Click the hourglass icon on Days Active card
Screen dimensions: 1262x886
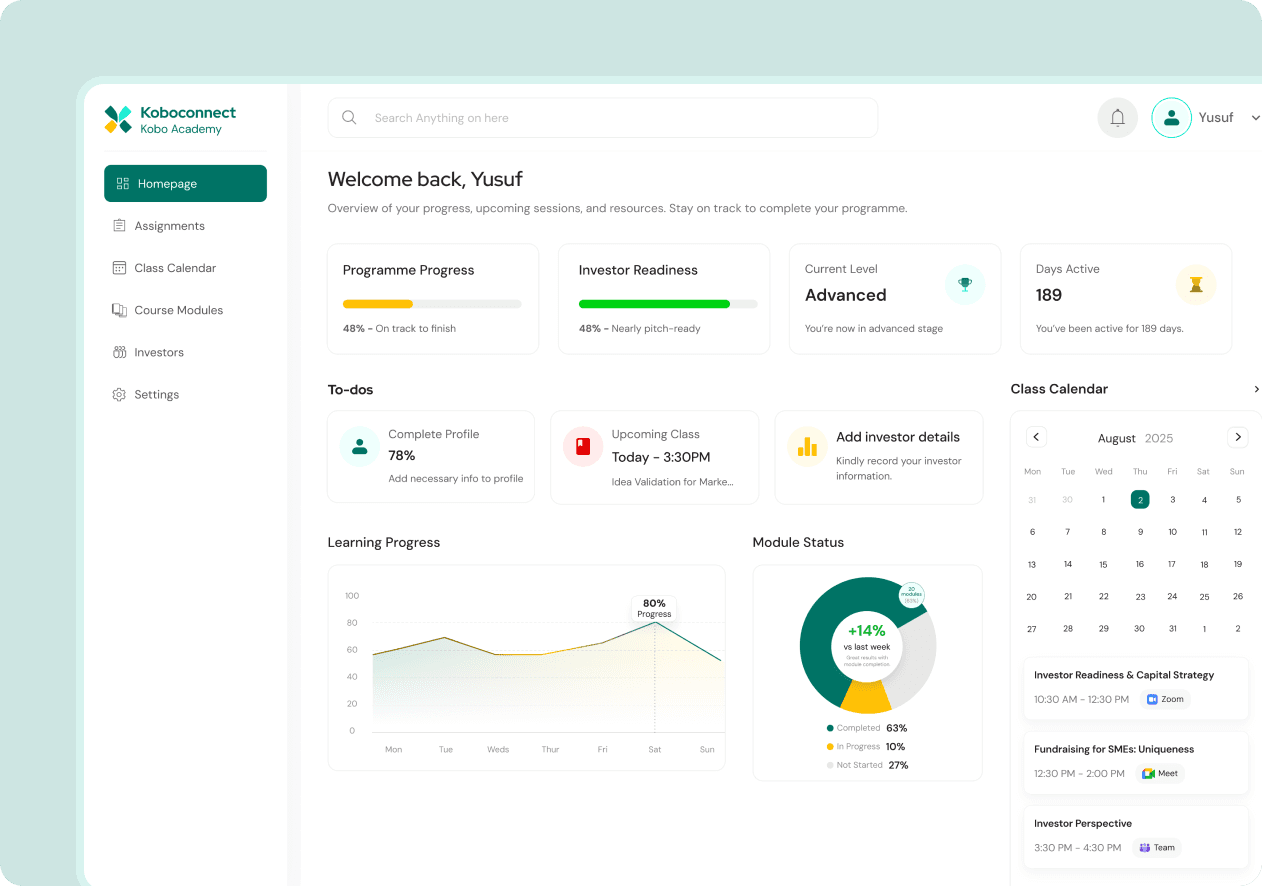click(x=1196, y=285)
